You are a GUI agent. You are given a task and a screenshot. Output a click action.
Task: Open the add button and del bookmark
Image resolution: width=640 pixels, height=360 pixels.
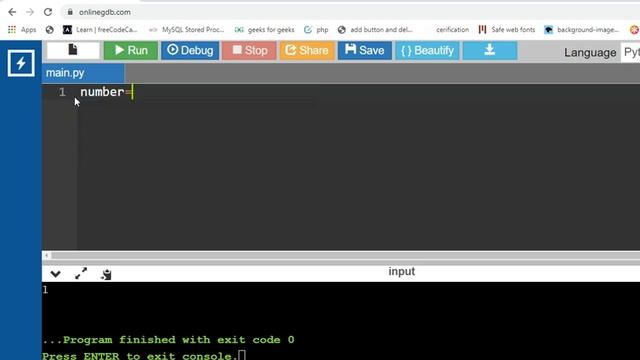click(376, 30)
